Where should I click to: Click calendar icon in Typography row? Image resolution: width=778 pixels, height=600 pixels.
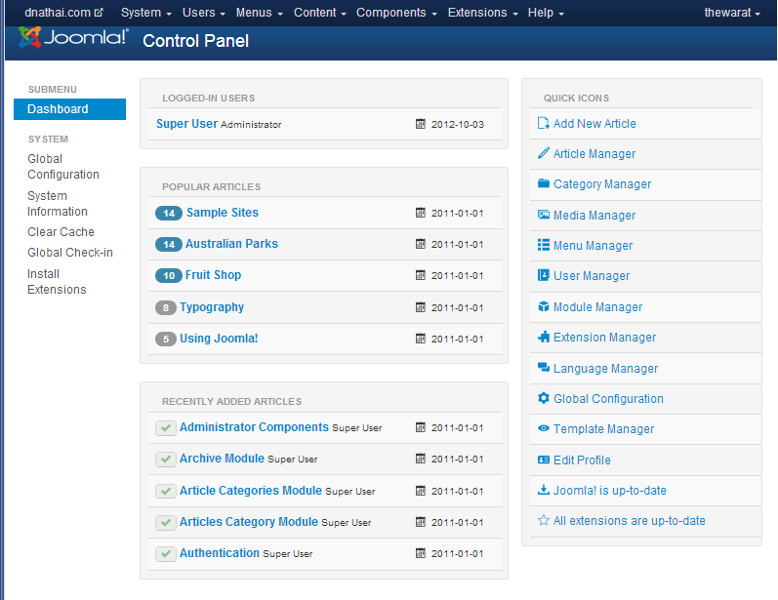point(420,307)
